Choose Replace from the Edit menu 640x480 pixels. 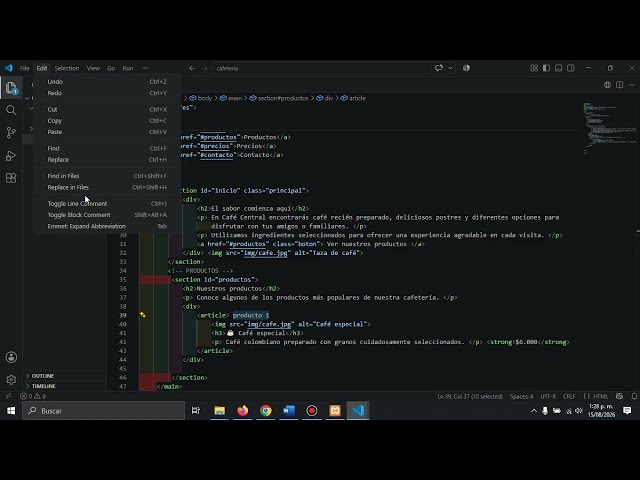point(107,160)
